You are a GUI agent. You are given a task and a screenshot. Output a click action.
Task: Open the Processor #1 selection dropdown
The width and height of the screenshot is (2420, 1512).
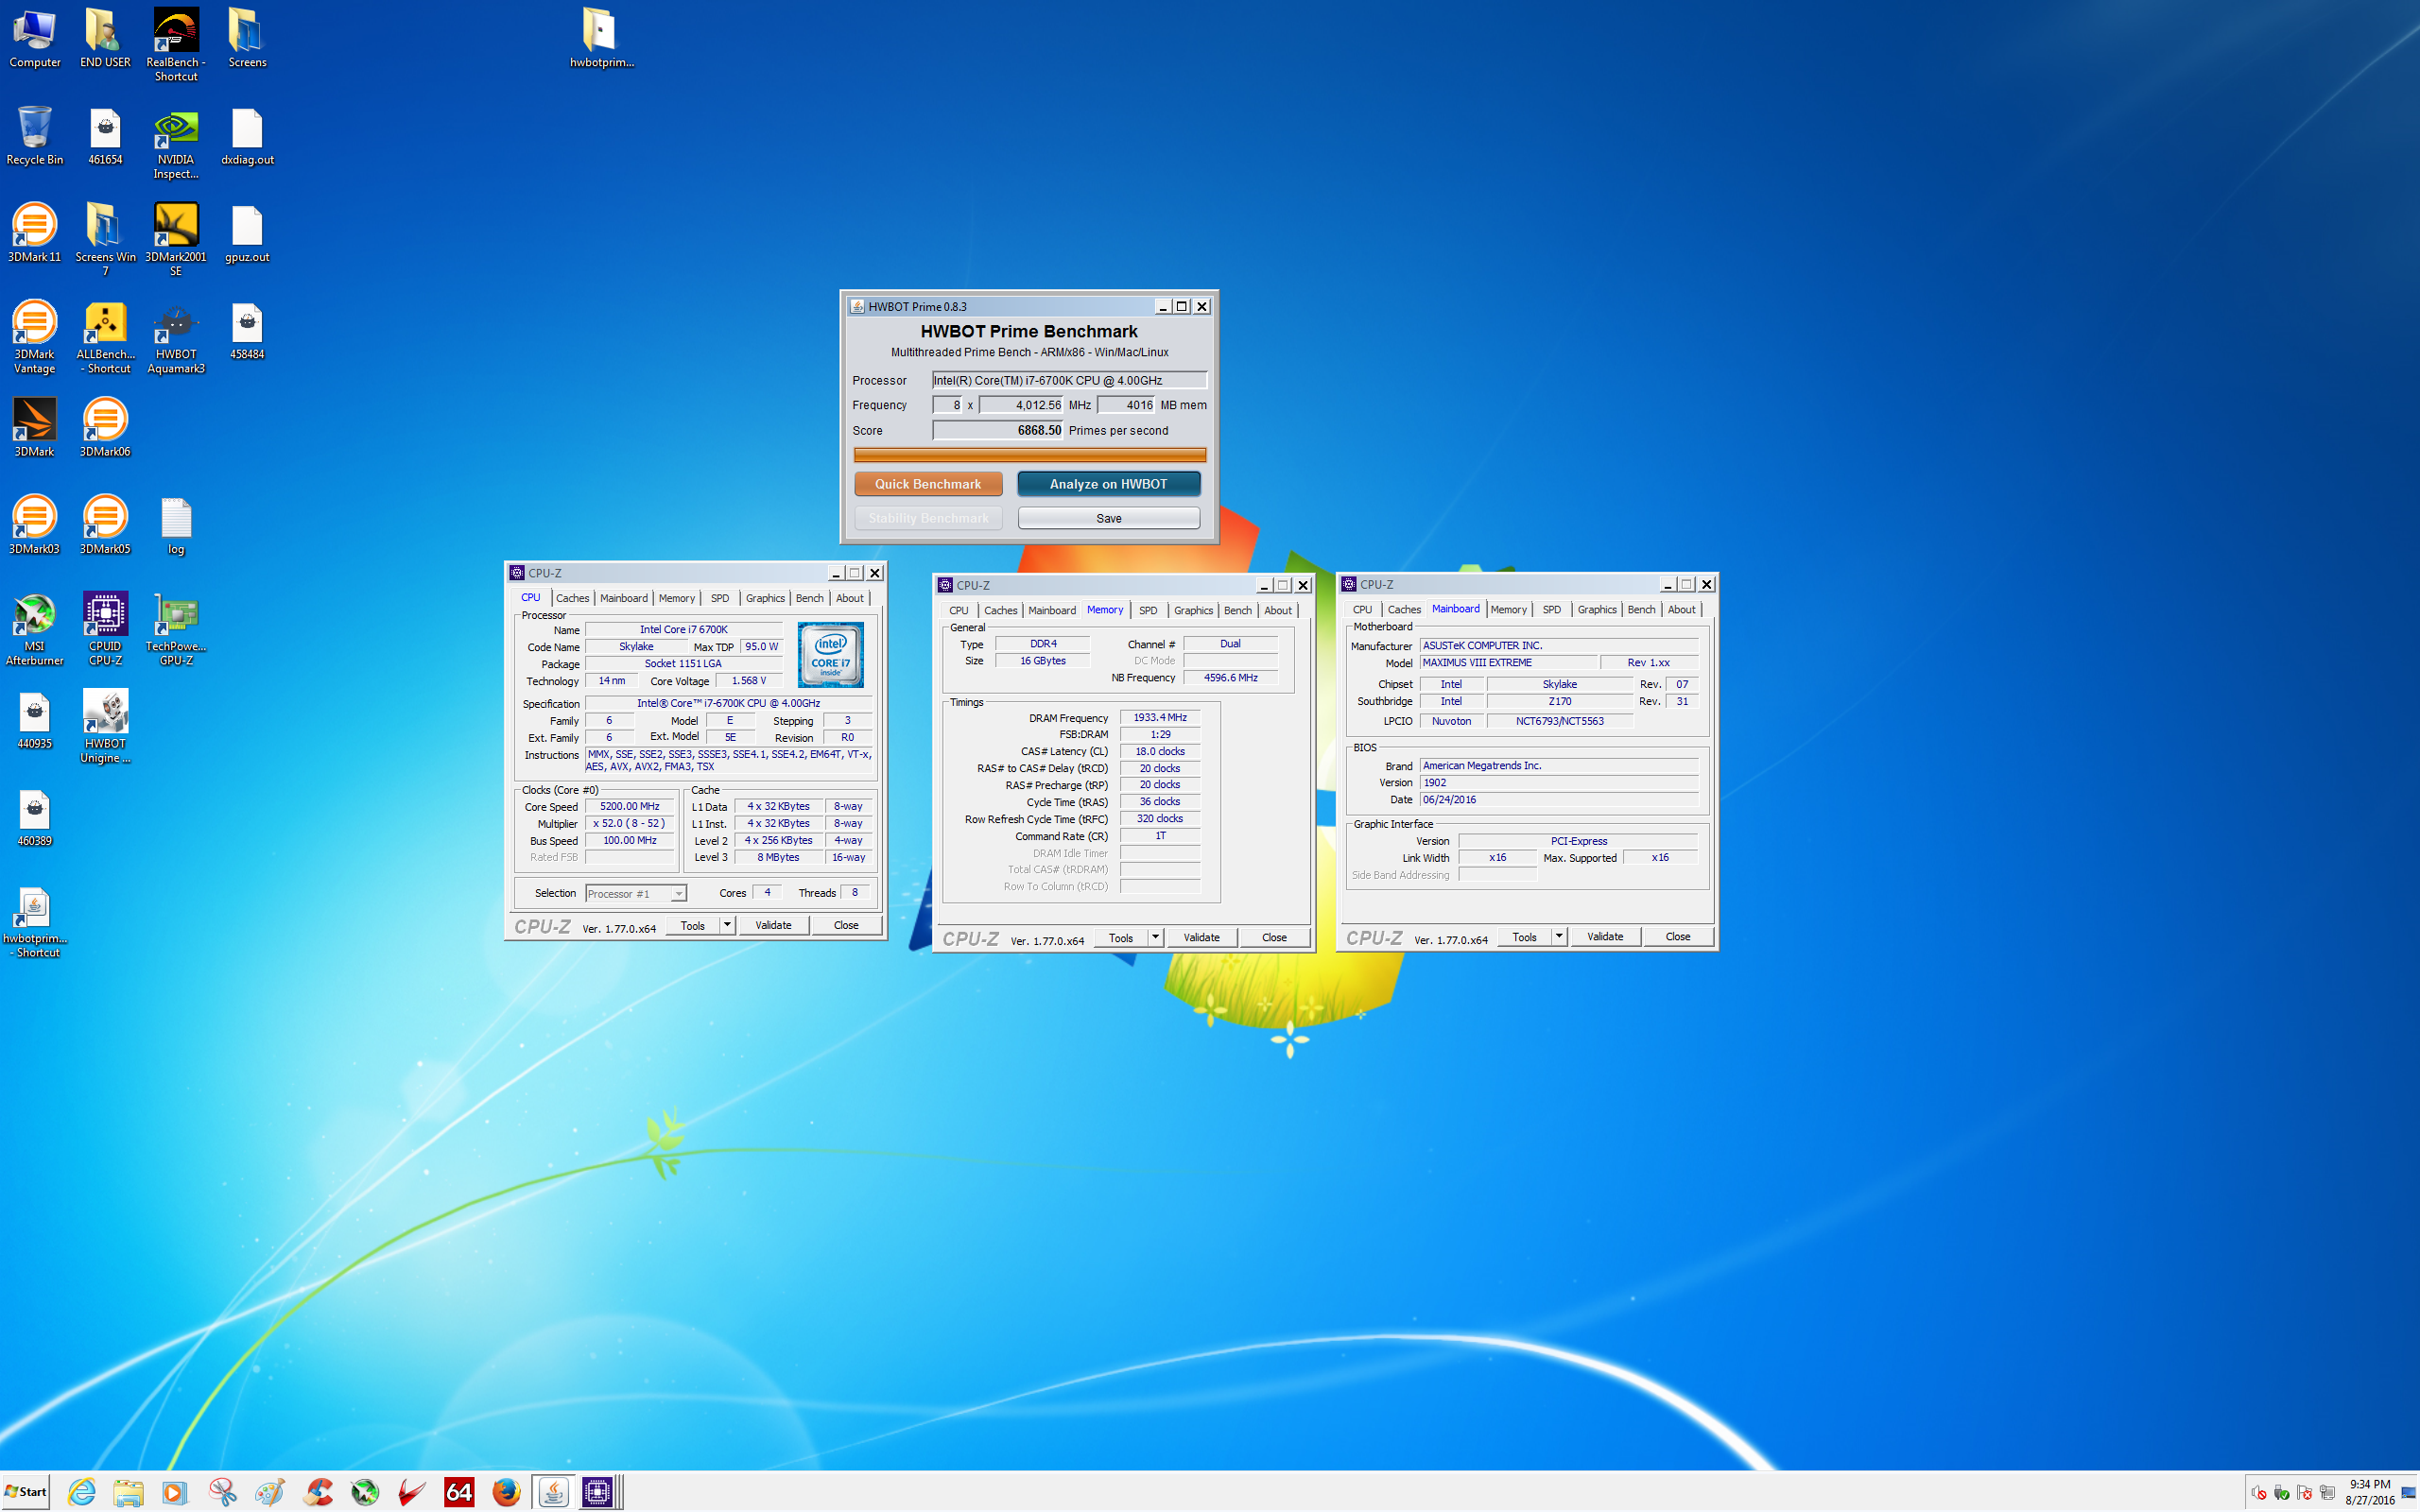tap(636, 893)
